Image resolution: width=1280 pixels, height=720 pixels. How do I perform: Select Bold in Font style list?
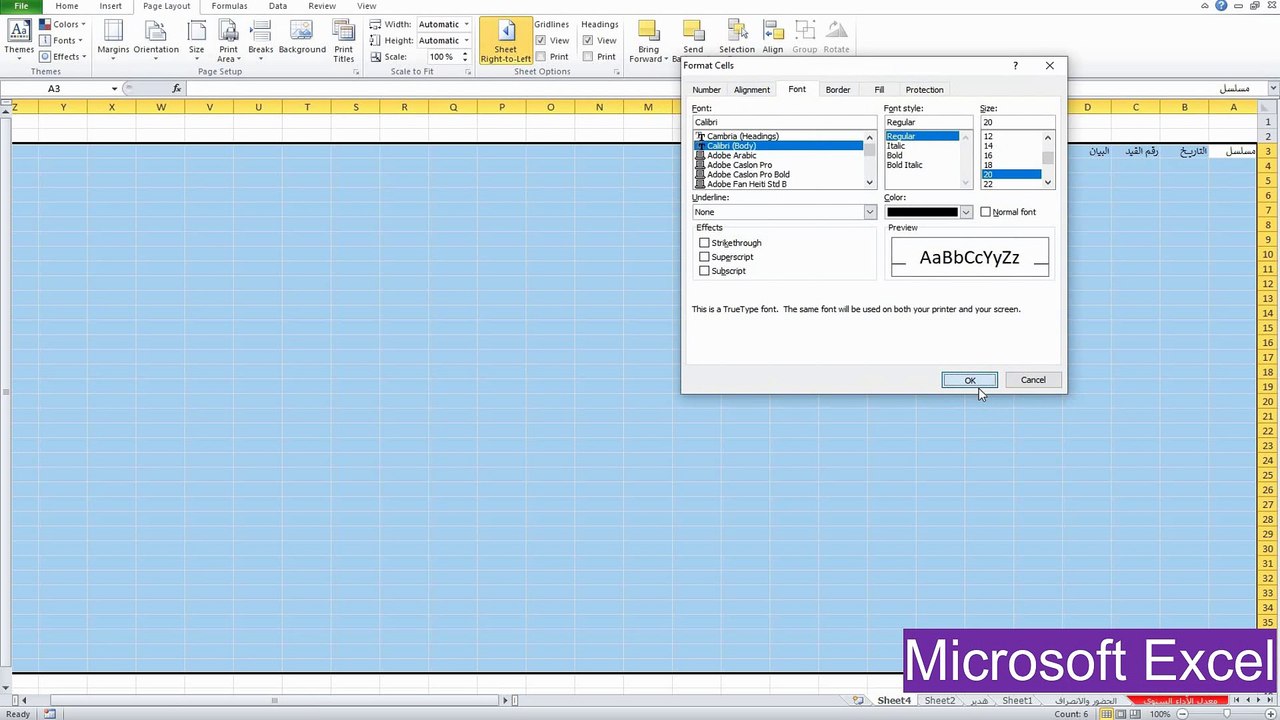[x=894, y=155]
